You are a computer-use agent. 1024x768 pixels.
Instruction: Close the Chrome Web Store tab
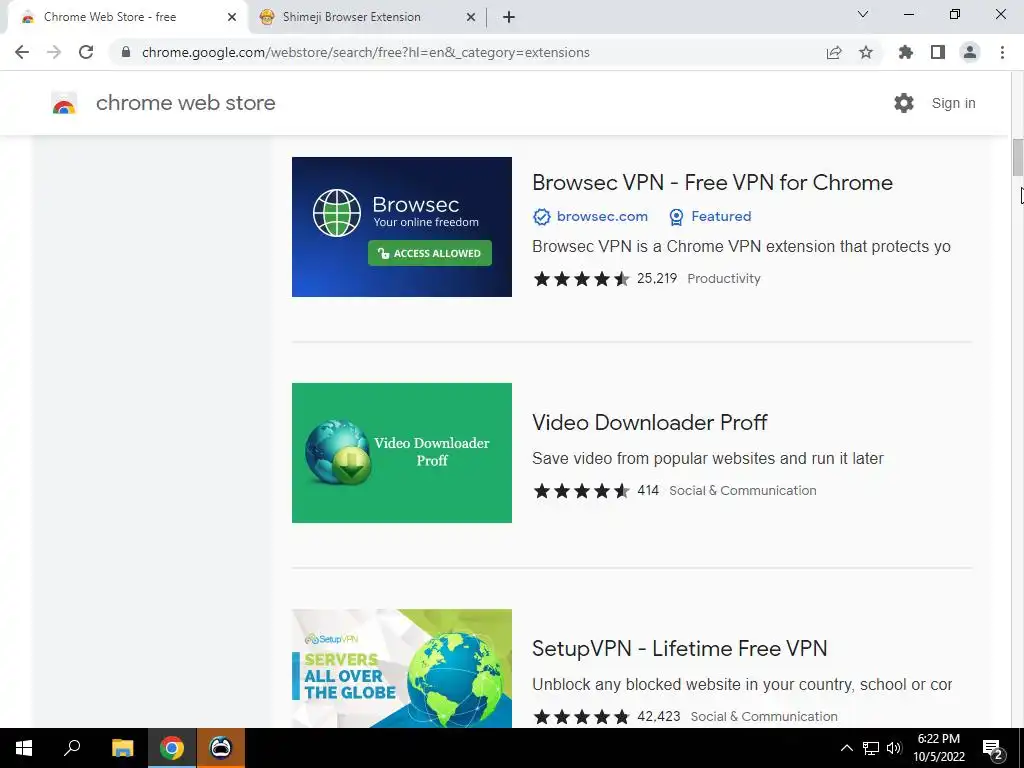[x=232, y=17]
